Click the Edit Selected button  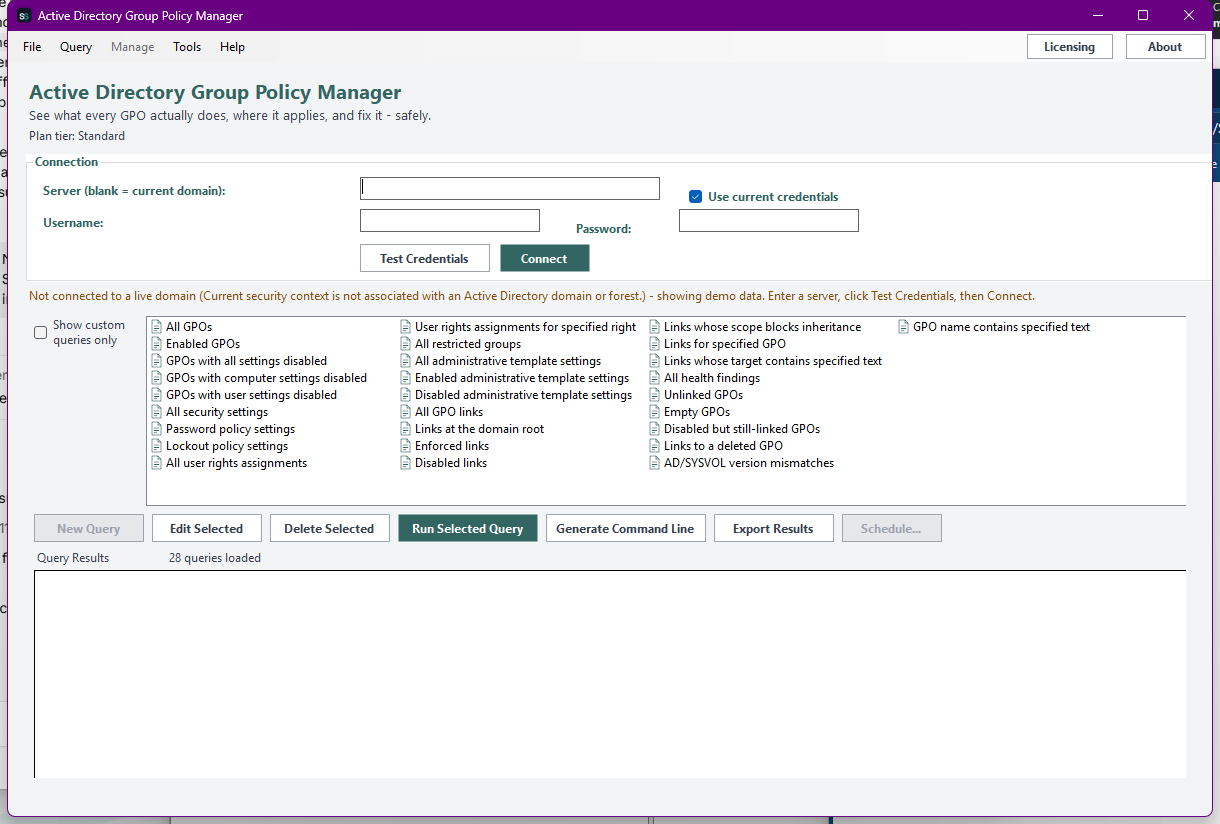(x=206, y=528)
